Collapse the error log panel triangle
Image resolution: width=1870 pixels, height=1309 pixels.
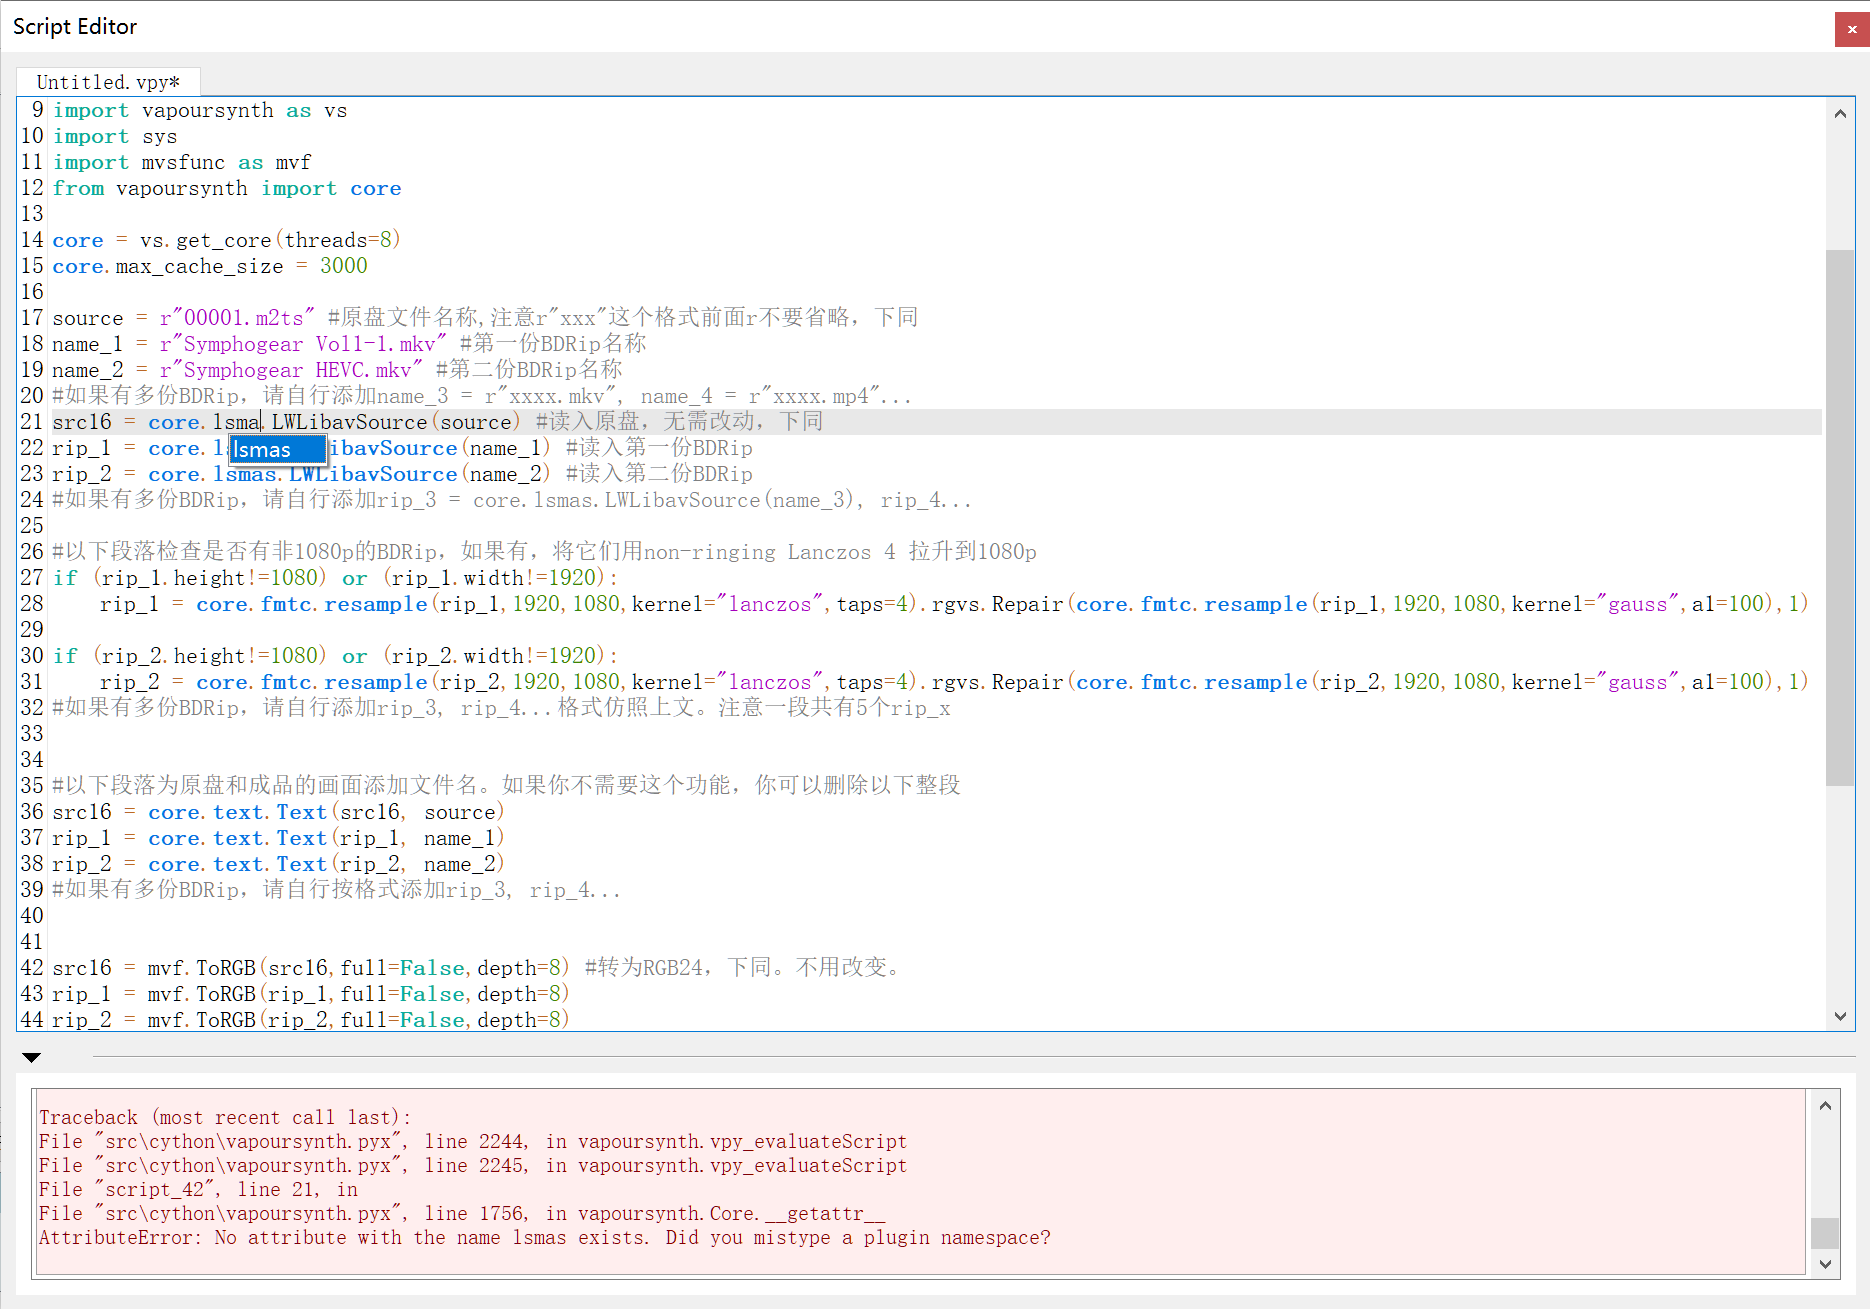pos(31,1057)
